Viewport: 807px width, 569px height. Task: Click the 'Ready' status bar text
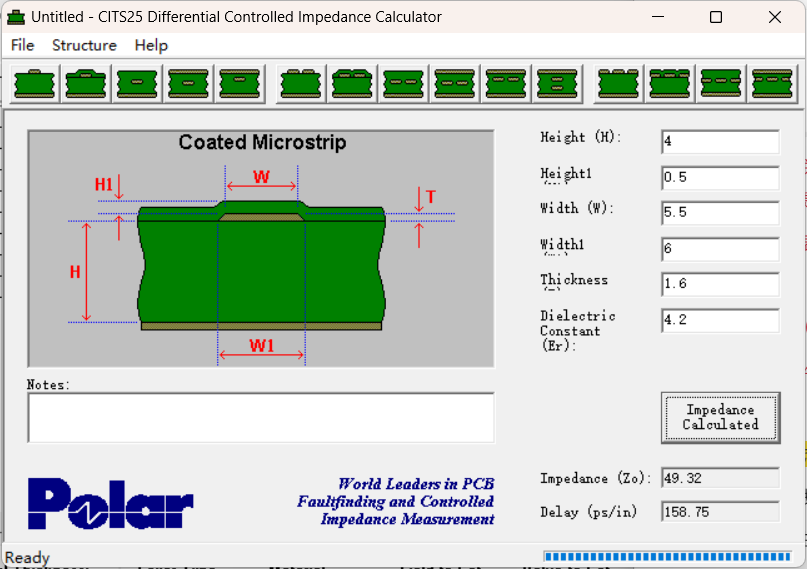[27, 558]
